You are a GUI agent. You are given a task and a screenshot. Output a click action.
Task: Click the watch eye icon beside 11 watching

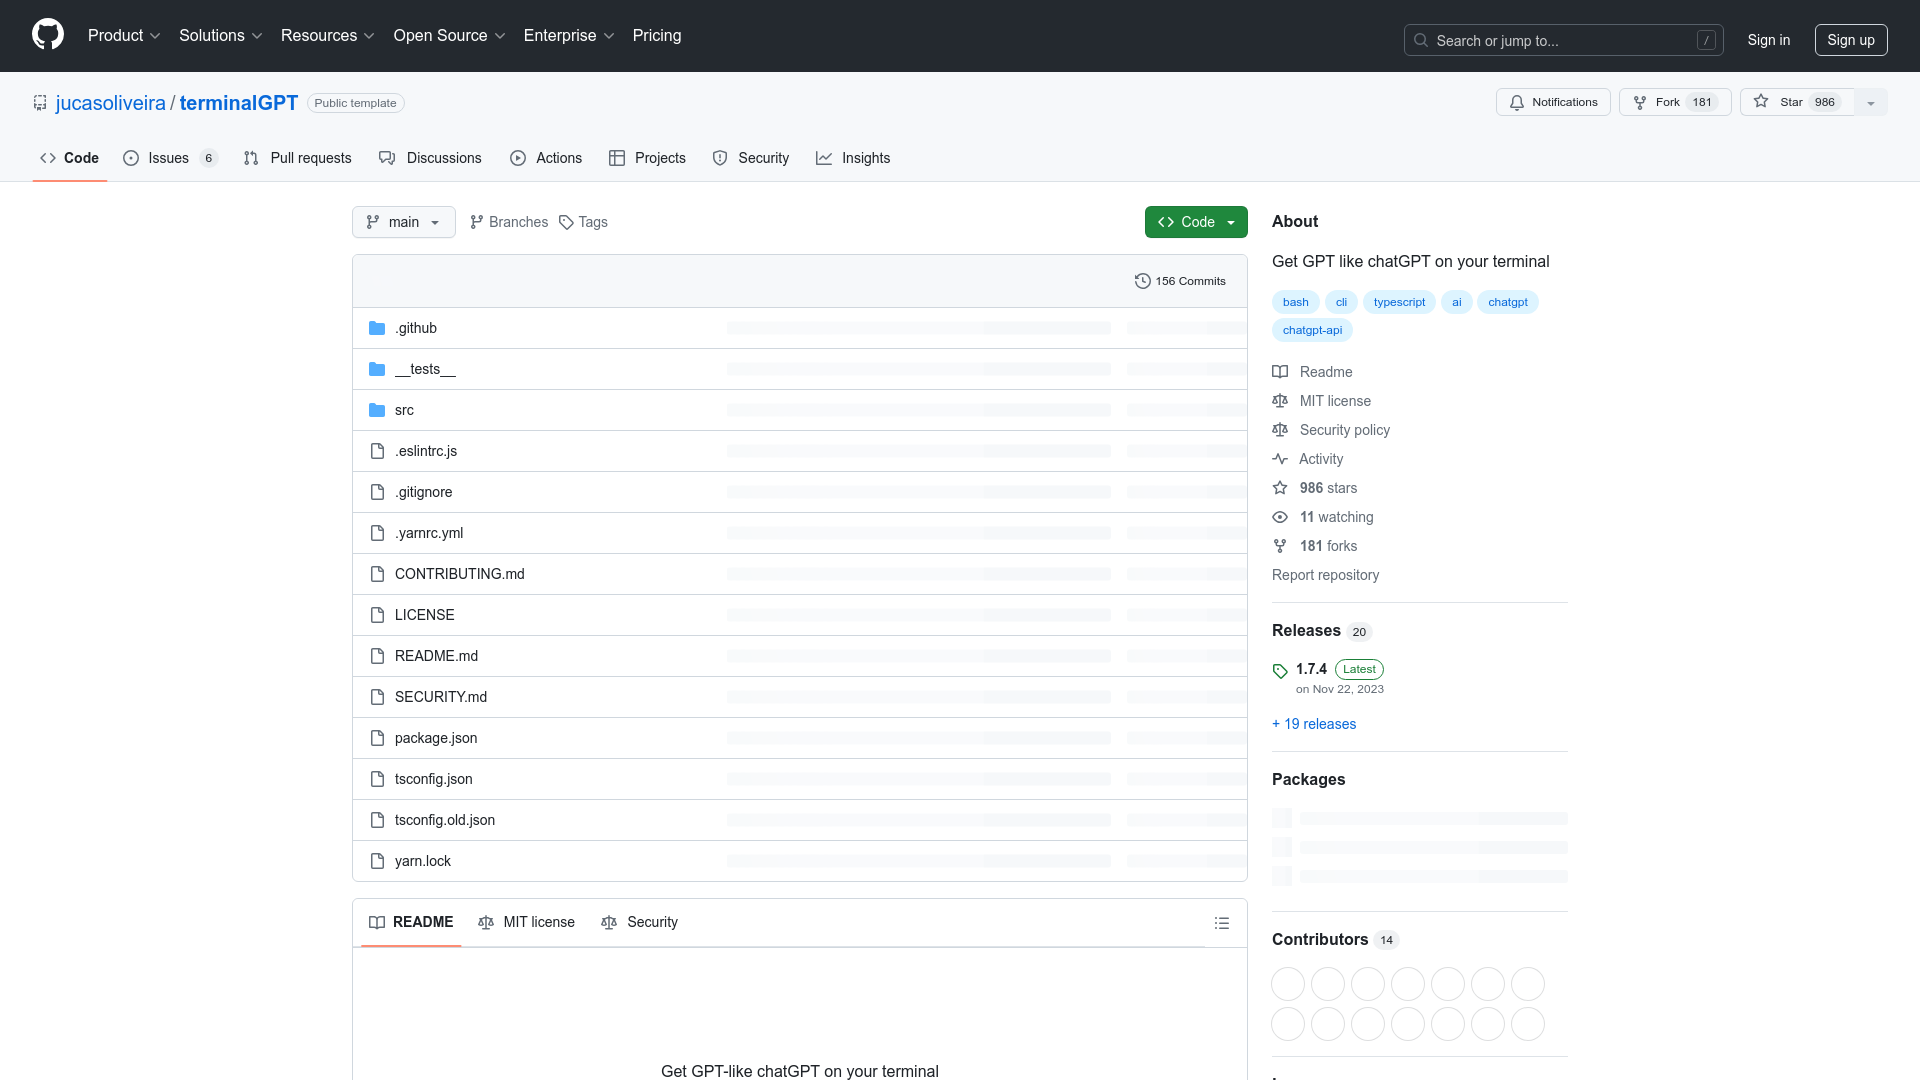(x=1280, y=517)
